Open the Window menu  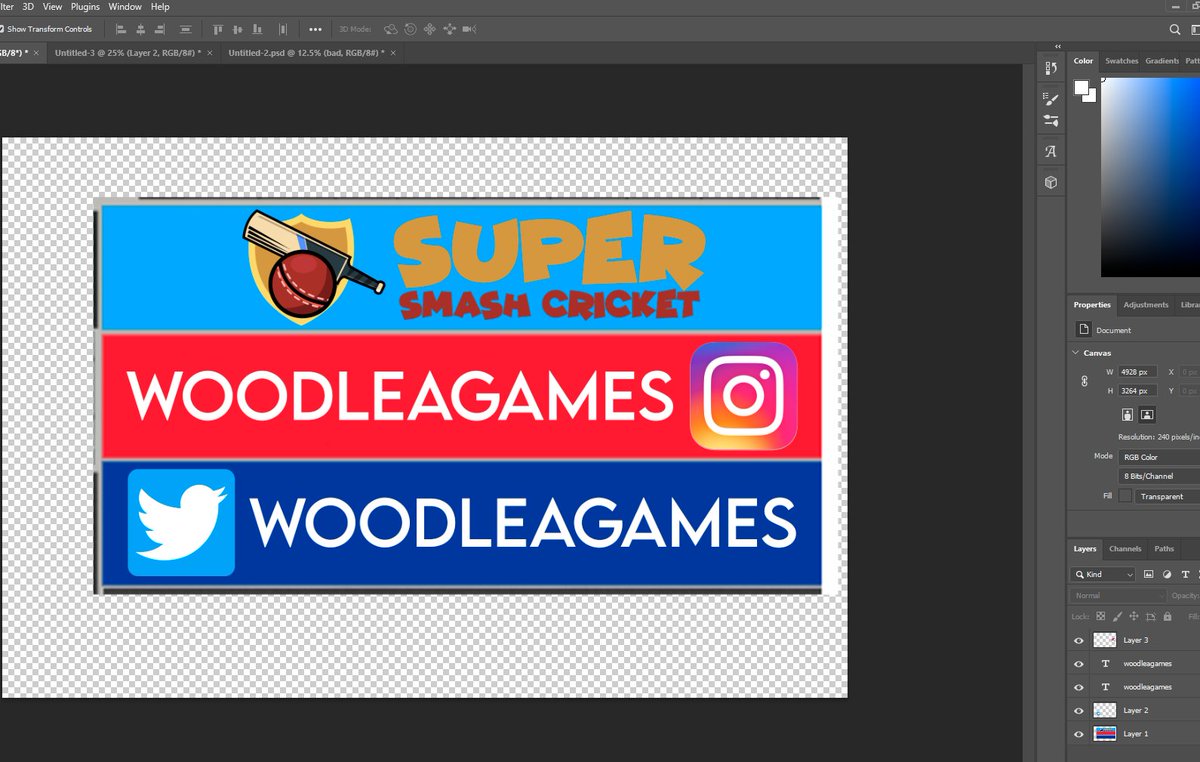(x=125, y=7)
